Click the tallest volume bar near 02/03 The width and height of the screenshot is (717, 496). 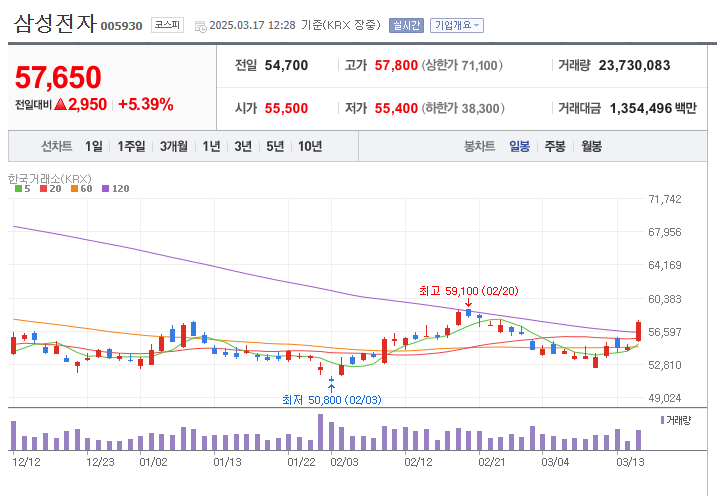coord(320,432)
